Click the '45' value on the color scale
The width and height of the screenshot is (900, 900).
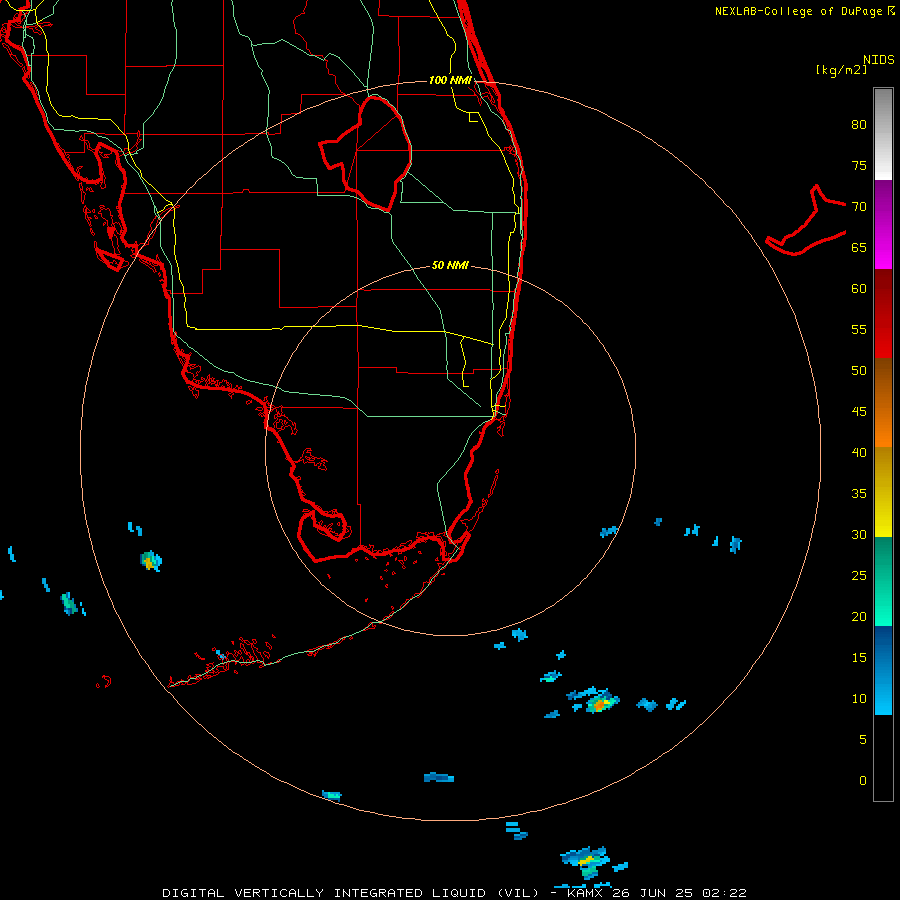tap(859, 412)
